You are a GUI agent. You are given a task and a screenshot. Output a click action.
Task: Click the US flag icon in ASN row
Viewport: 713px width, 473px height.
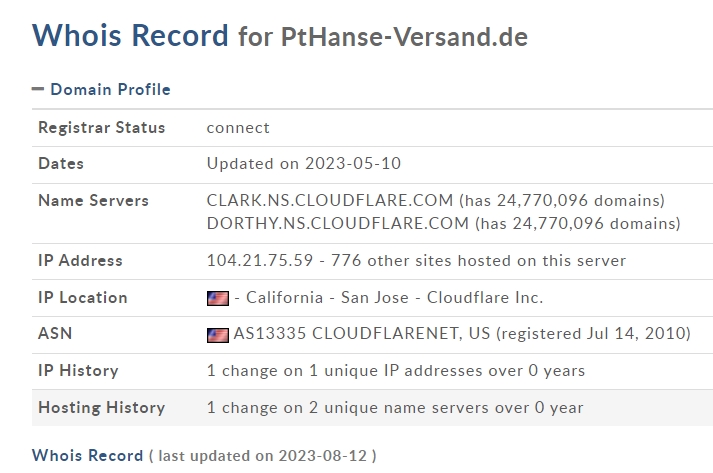click(x=218, y=335)
